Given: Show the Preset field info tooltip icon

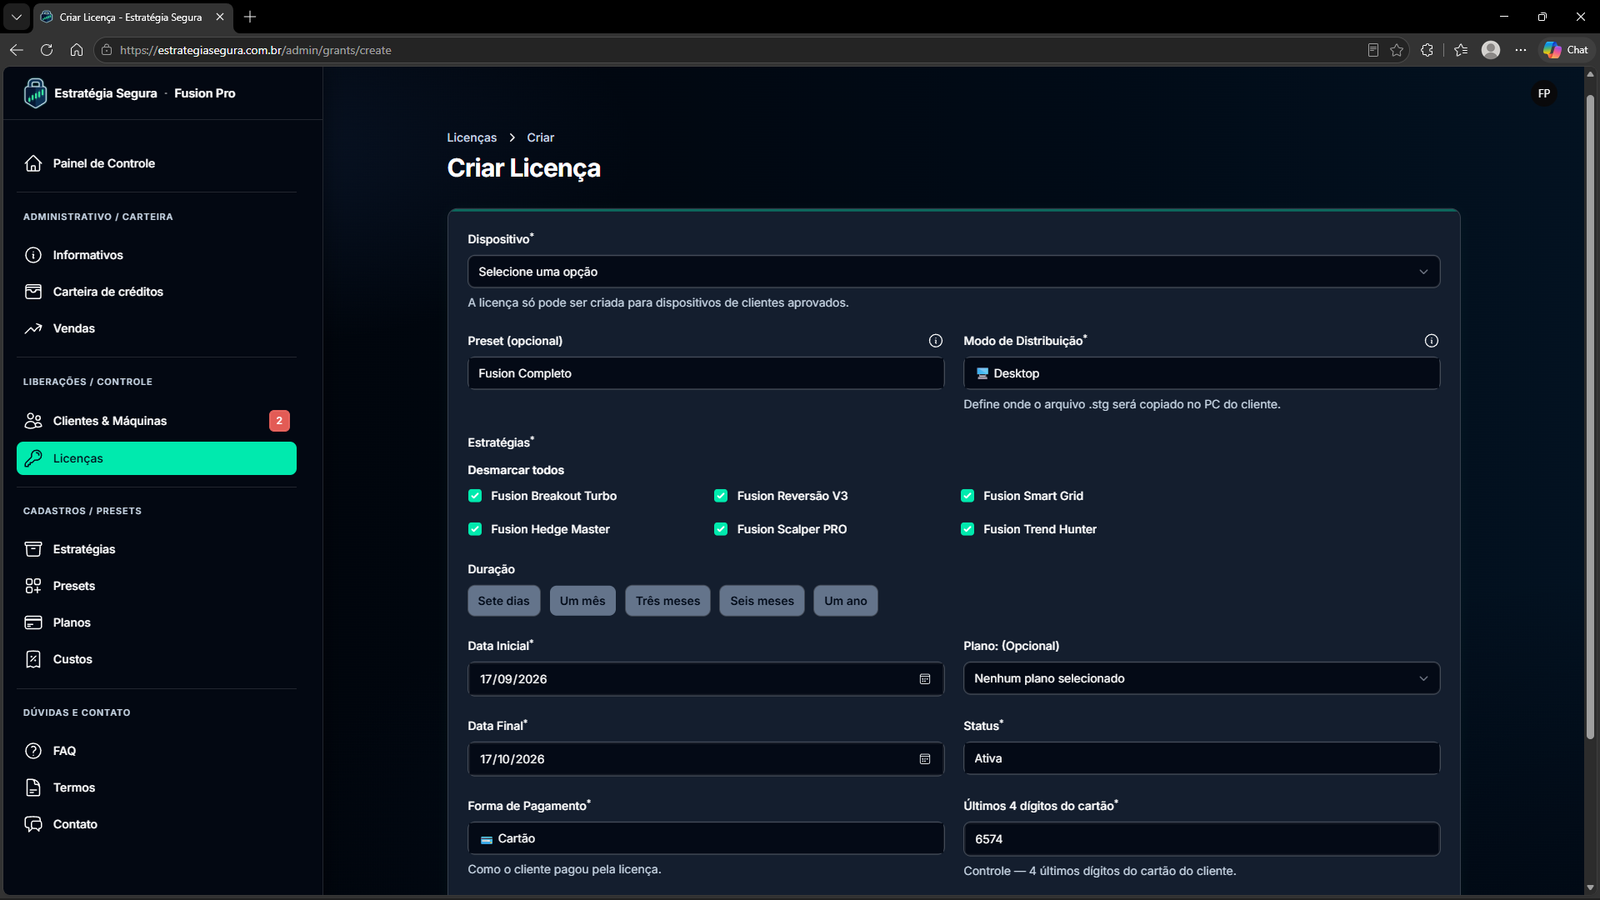Looking at the screenshot, I should (935, 341).
